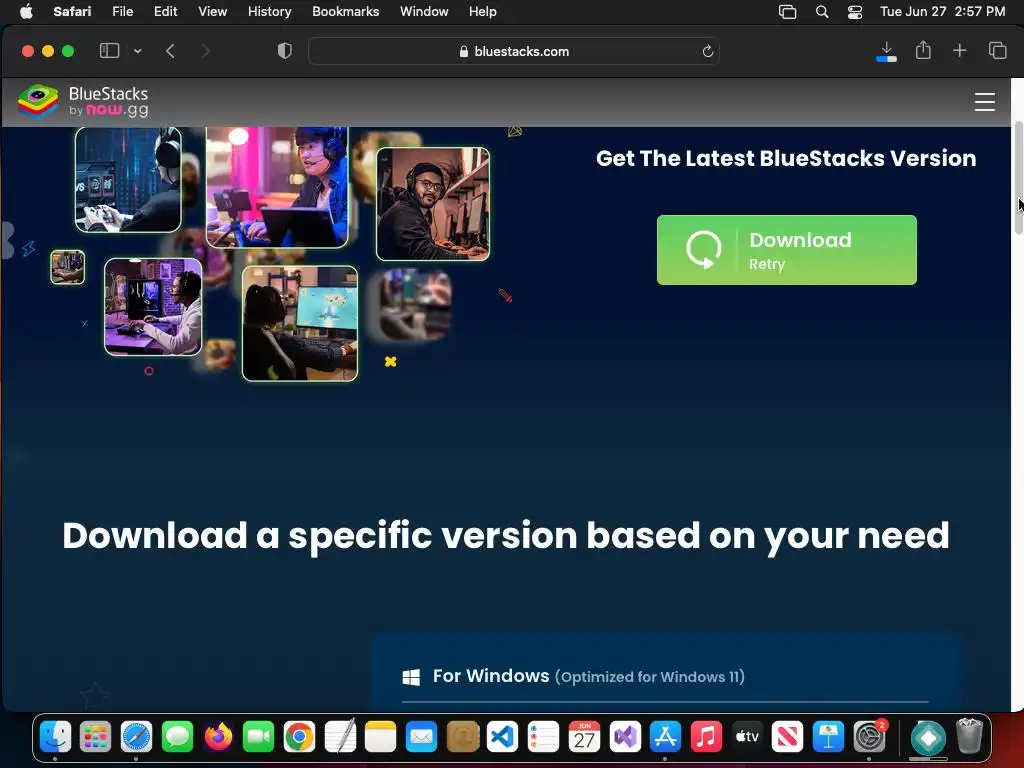1024x768 pixels.
Task: Open Contacts from the Dock
Action: [x=462, y=737]
